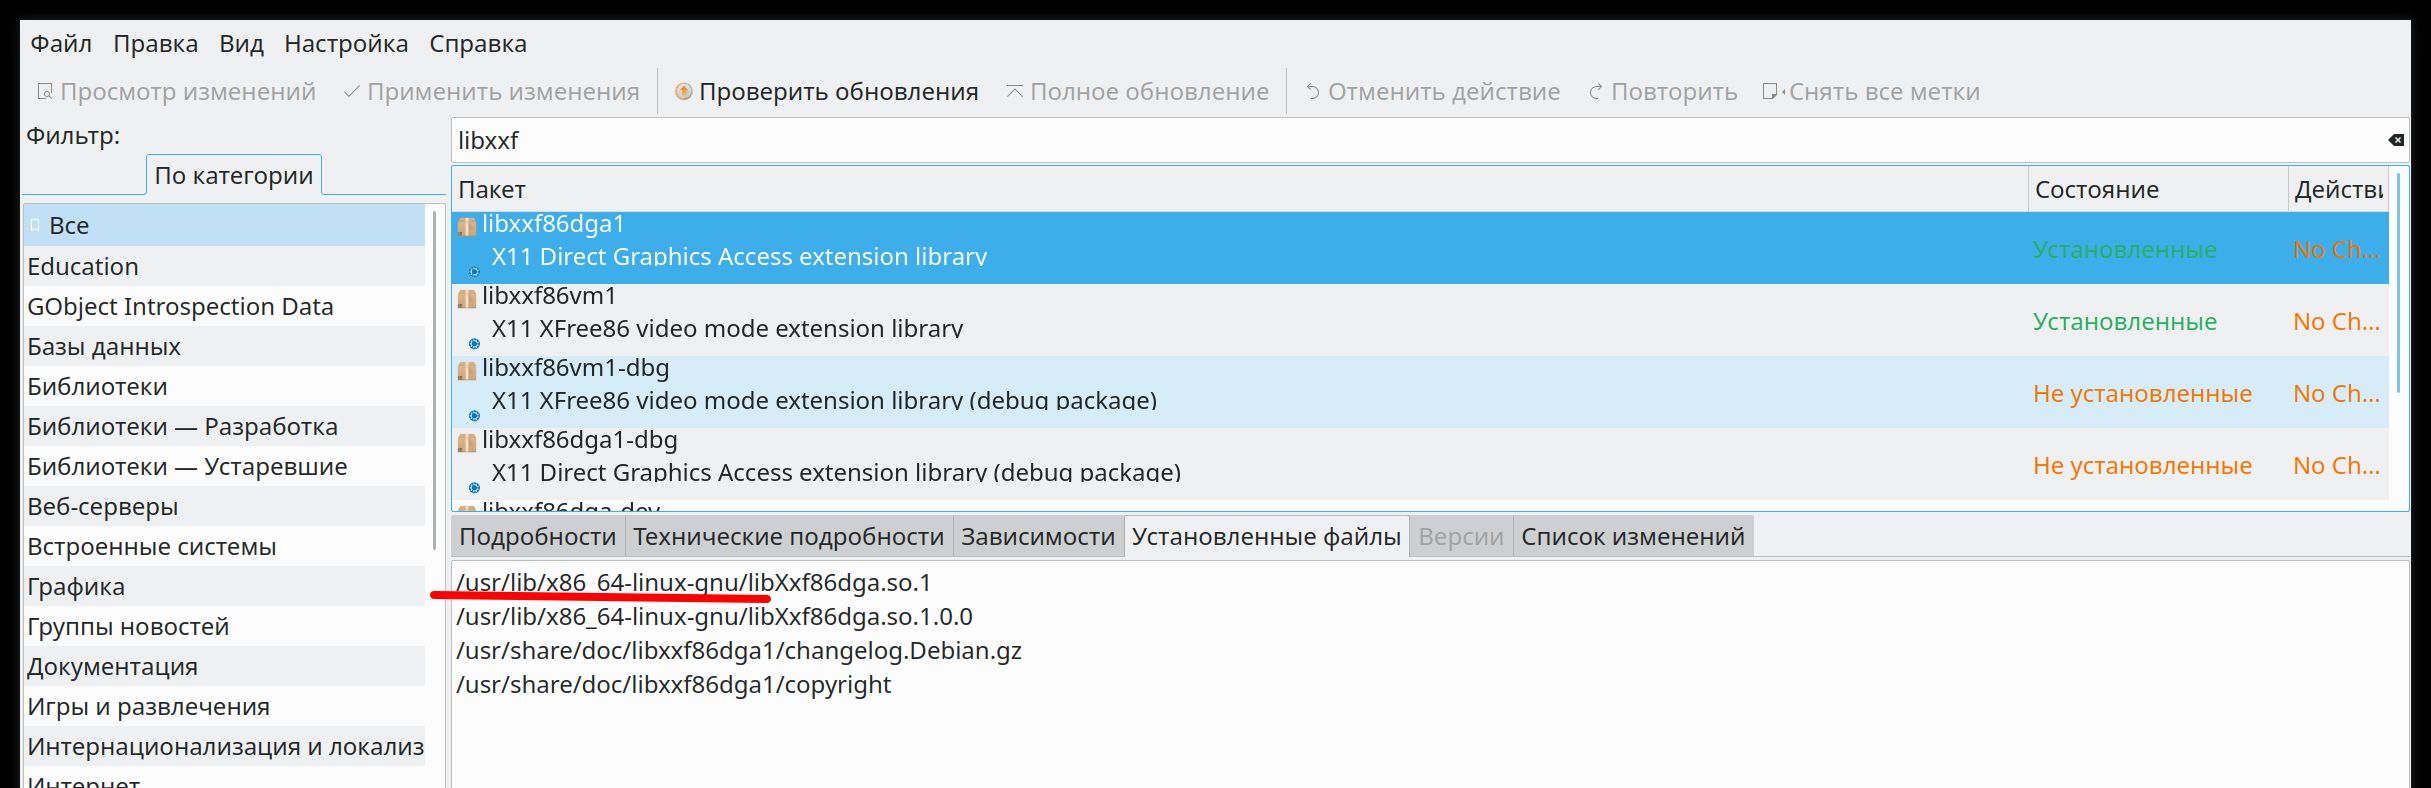Click the libxxf86dga1 package icon
This screenshot has height=788, width=2431.
pyautogui.click(x=467, y=227)
